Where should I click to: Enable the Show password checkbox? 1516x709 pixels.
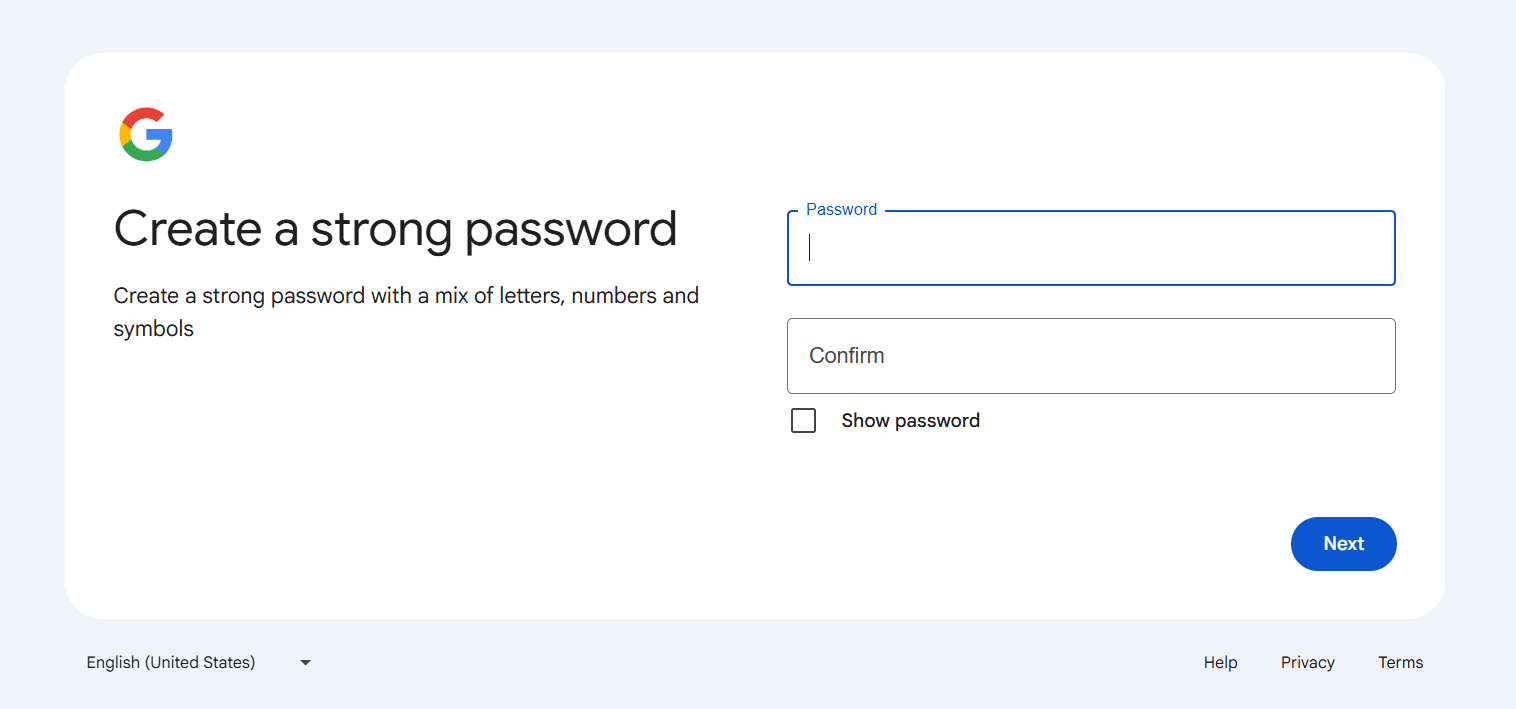tap(803, 421)
